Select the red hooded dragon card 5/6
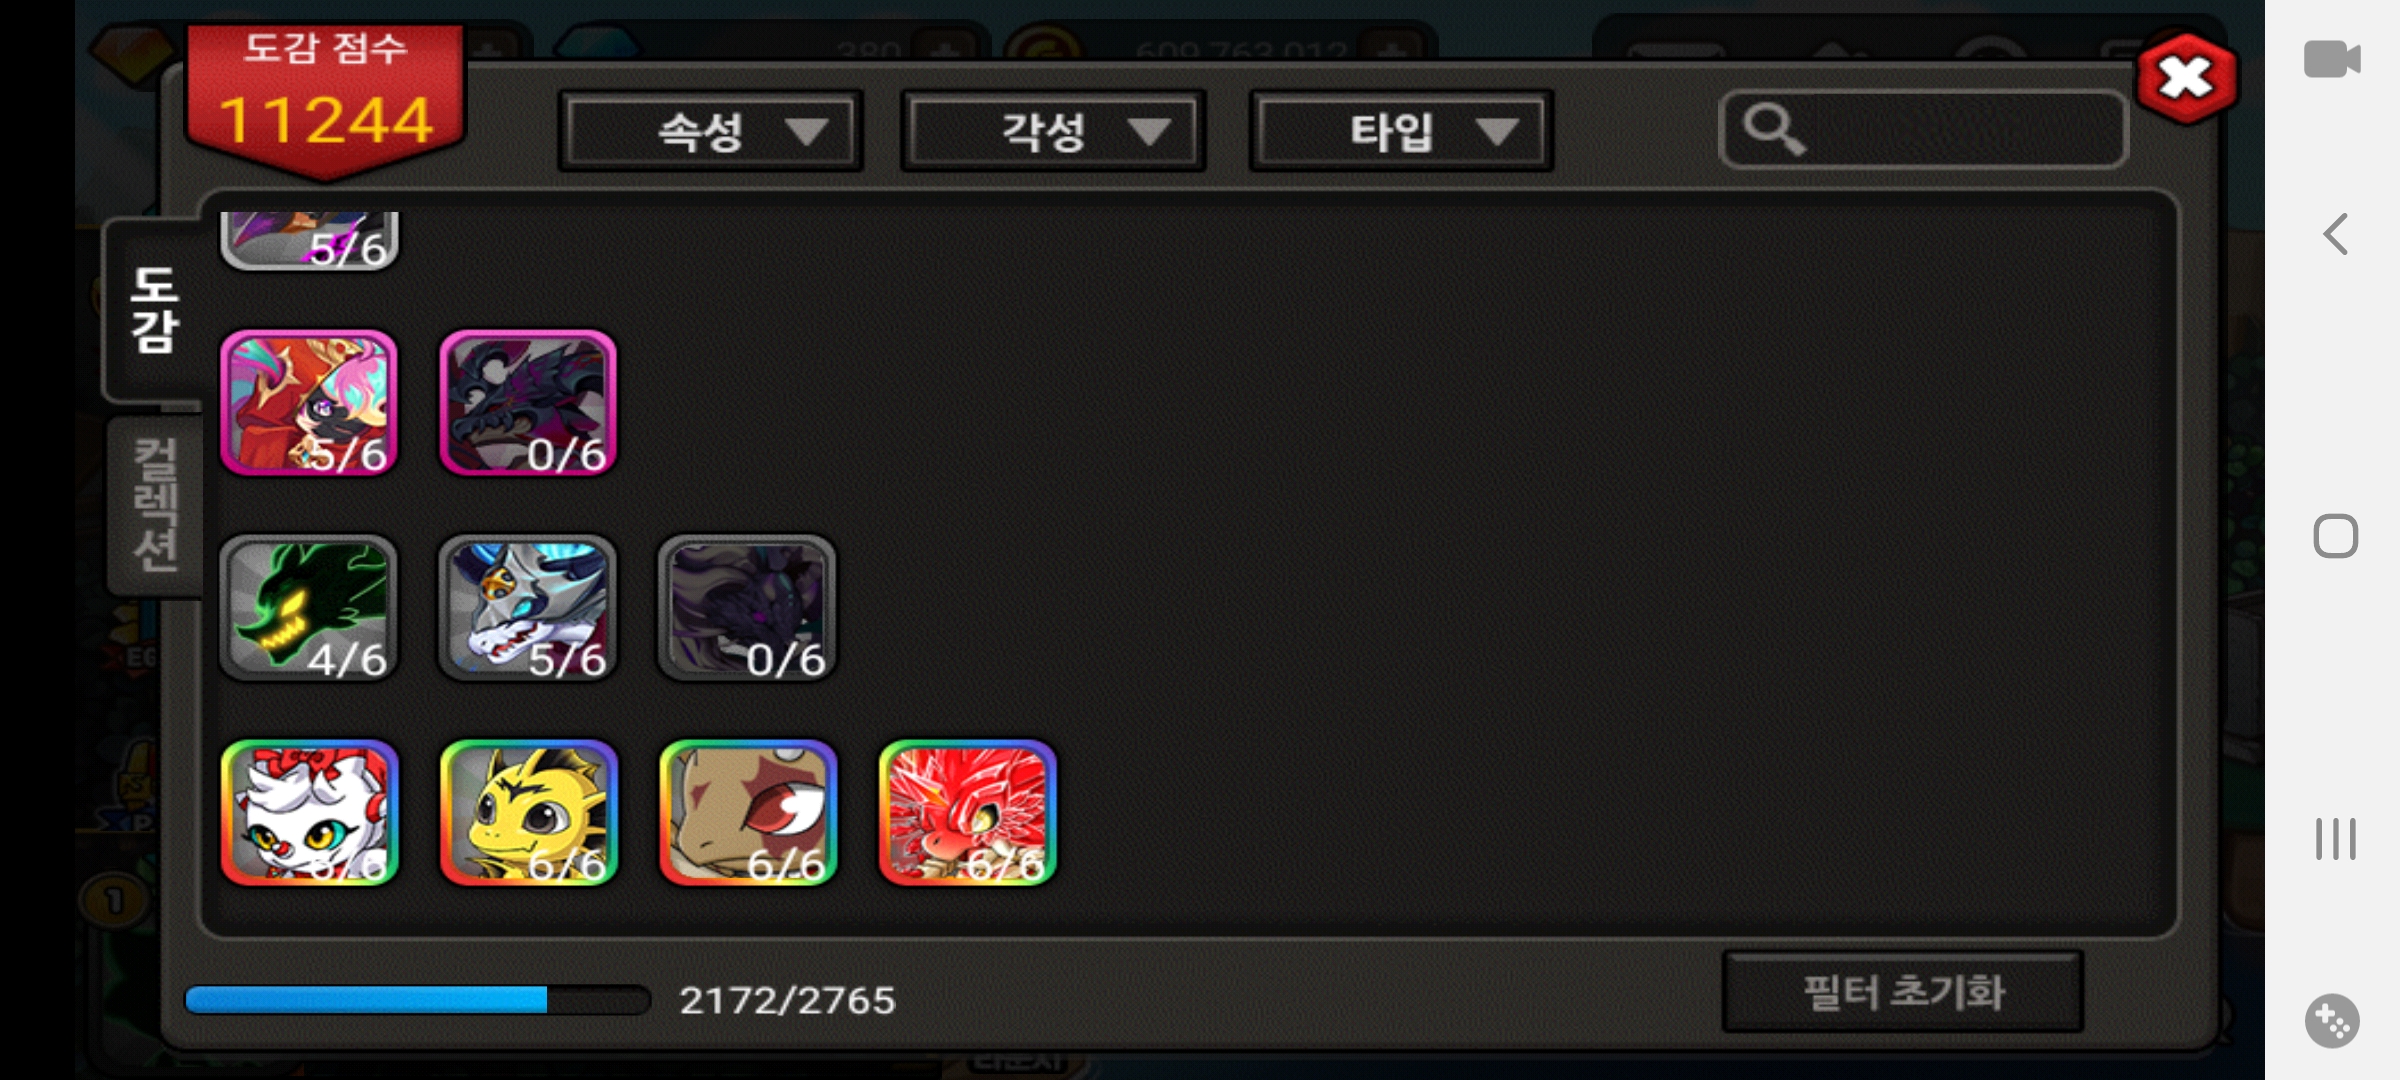 click(x=309, y=403)
